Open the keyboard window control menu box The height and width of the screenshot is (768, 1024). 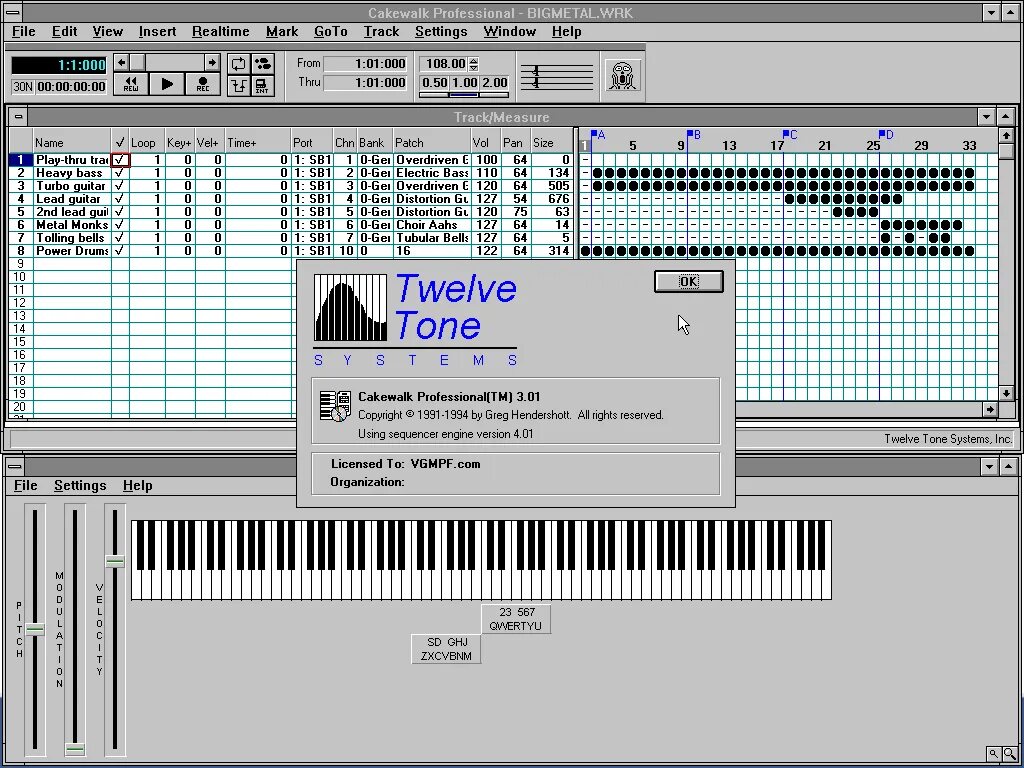(x=13, y=466)
